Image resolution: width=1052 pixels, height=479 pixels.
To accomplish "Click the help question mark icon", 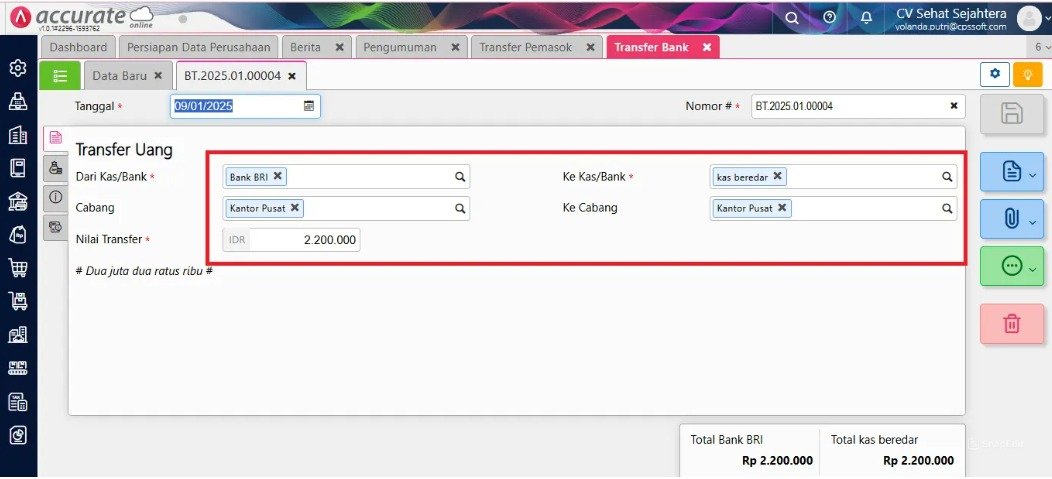I will [x=829, y=17].
